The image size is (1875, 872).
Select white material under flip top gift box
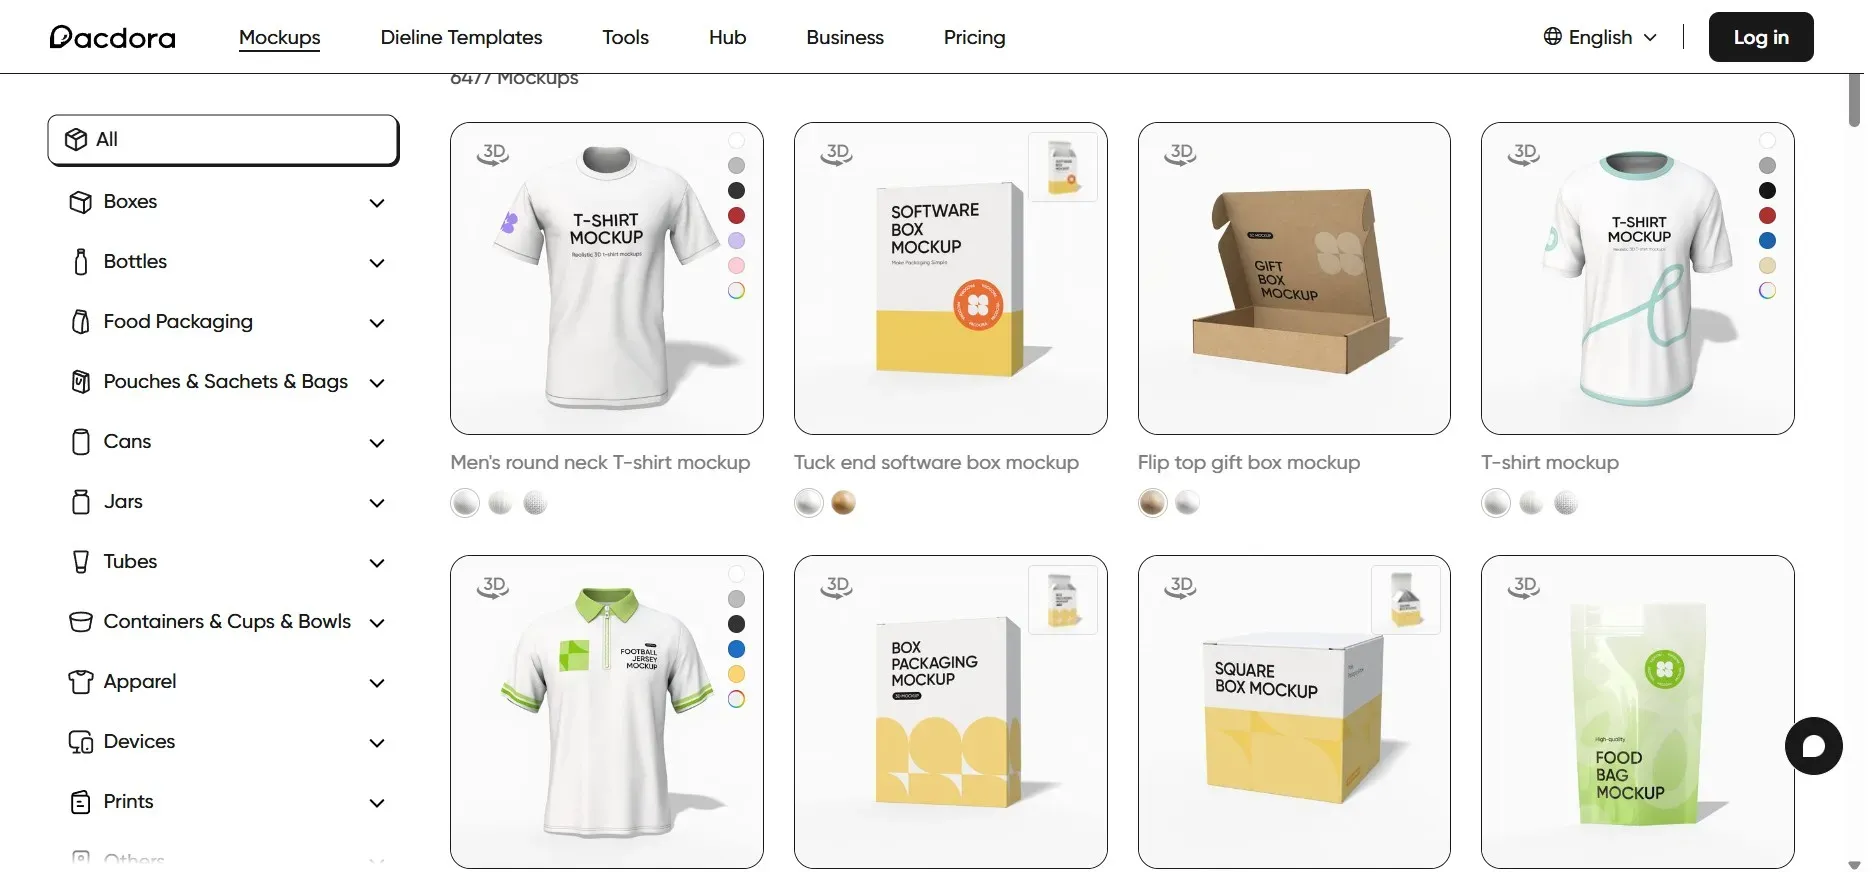coord(1187,503)
